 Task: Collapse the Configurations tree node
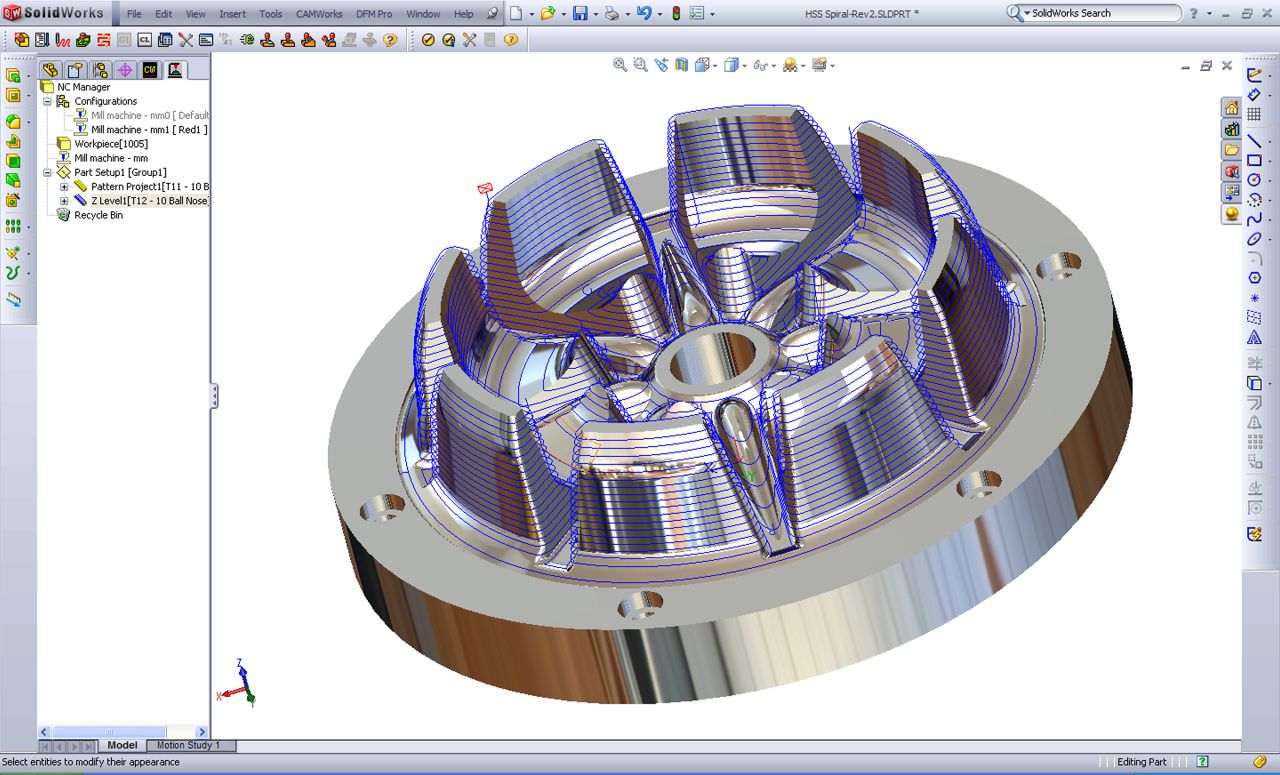coord(47,101)
